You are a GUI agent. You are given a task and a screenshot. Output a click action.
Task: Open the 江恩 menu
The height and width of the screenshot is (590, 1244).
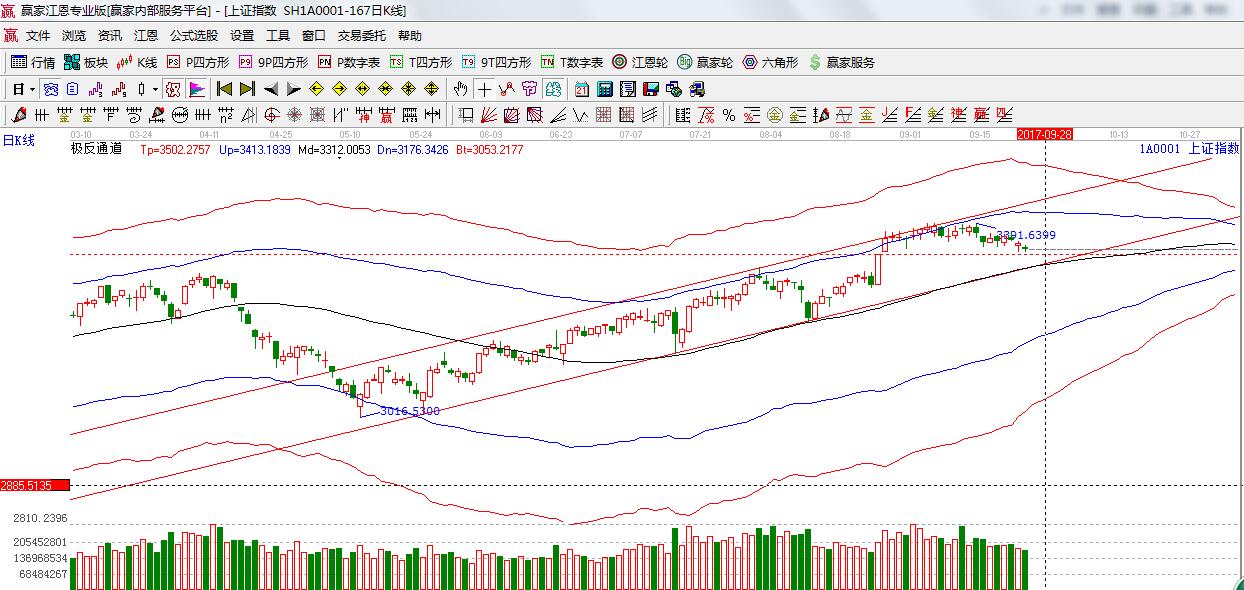[x=146, y=35]
